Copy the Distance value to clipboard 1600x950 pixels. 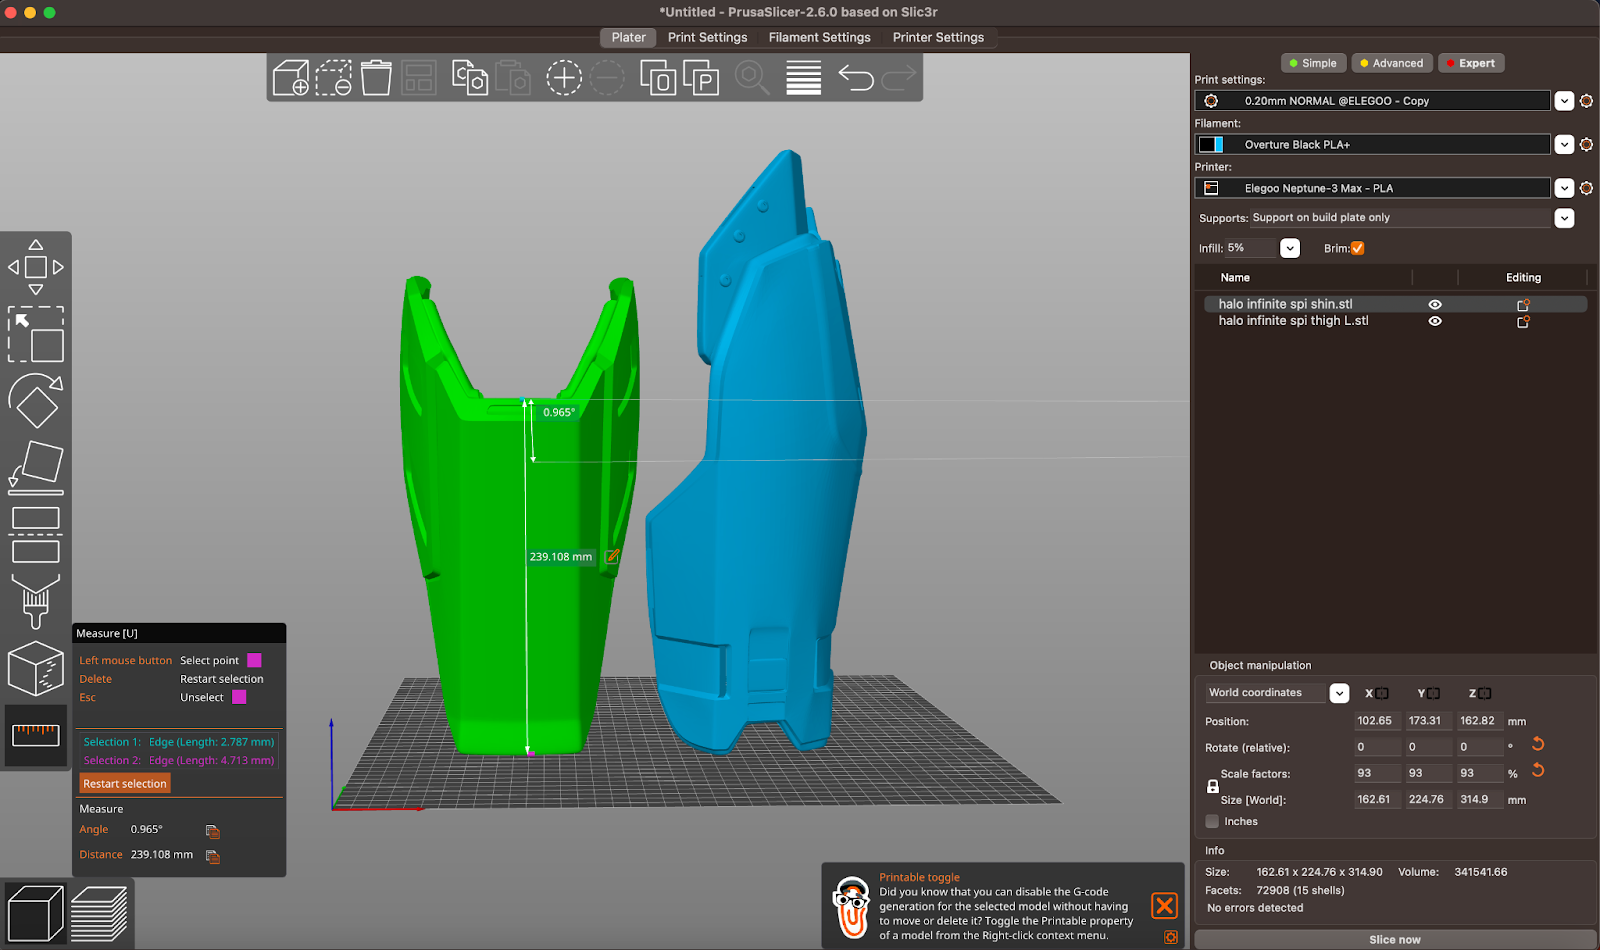(212, 856)
